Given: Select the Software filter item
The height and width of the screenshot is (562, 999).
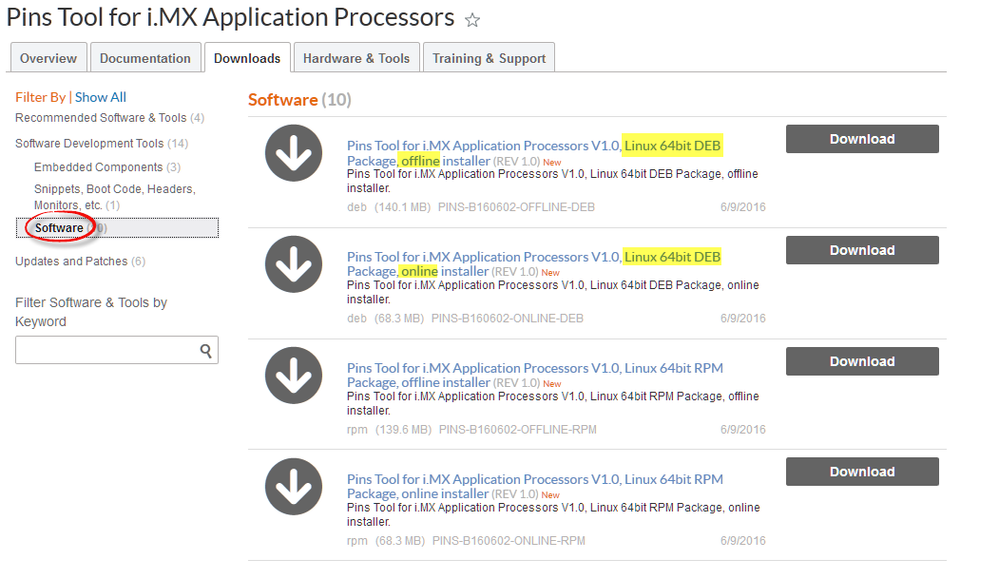Looking at the screenshot, I should click(x=117, y=228).
